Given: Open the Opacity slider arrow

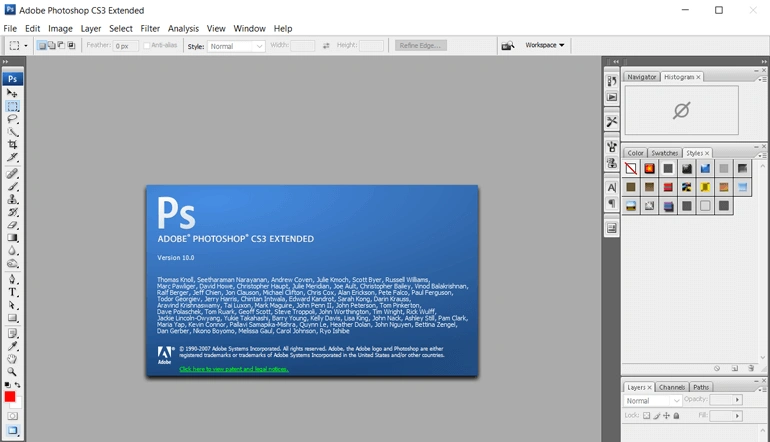Looking at the screenshot, I should 737,400.
